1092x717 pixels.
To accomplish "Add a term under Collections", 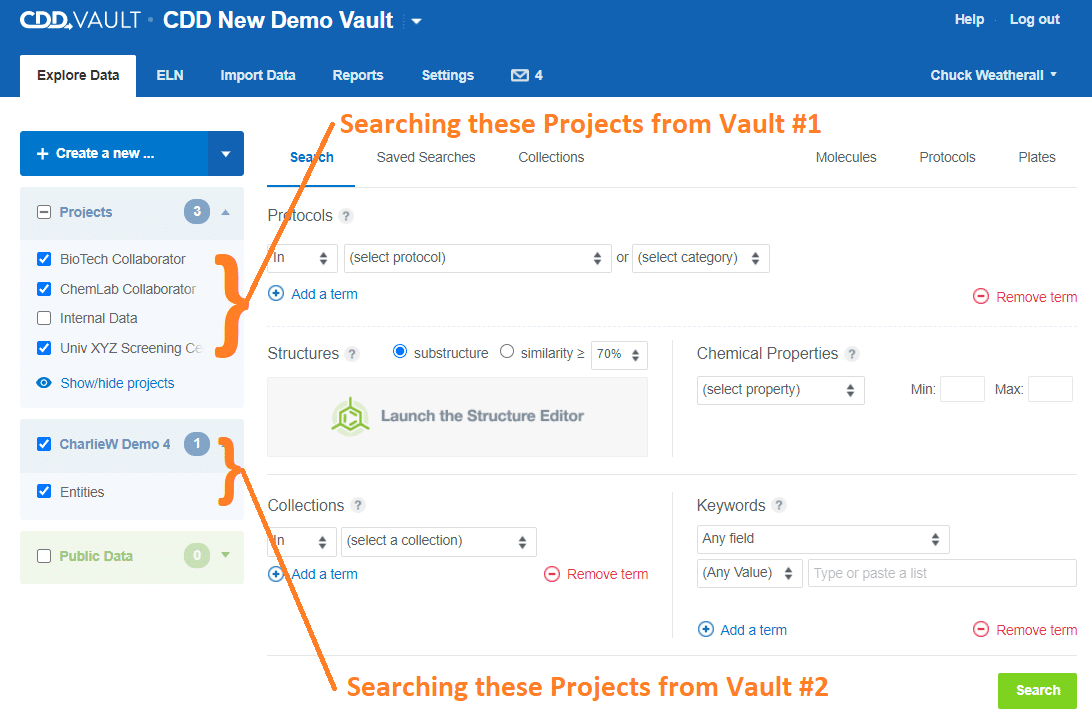I will (313, 574).
